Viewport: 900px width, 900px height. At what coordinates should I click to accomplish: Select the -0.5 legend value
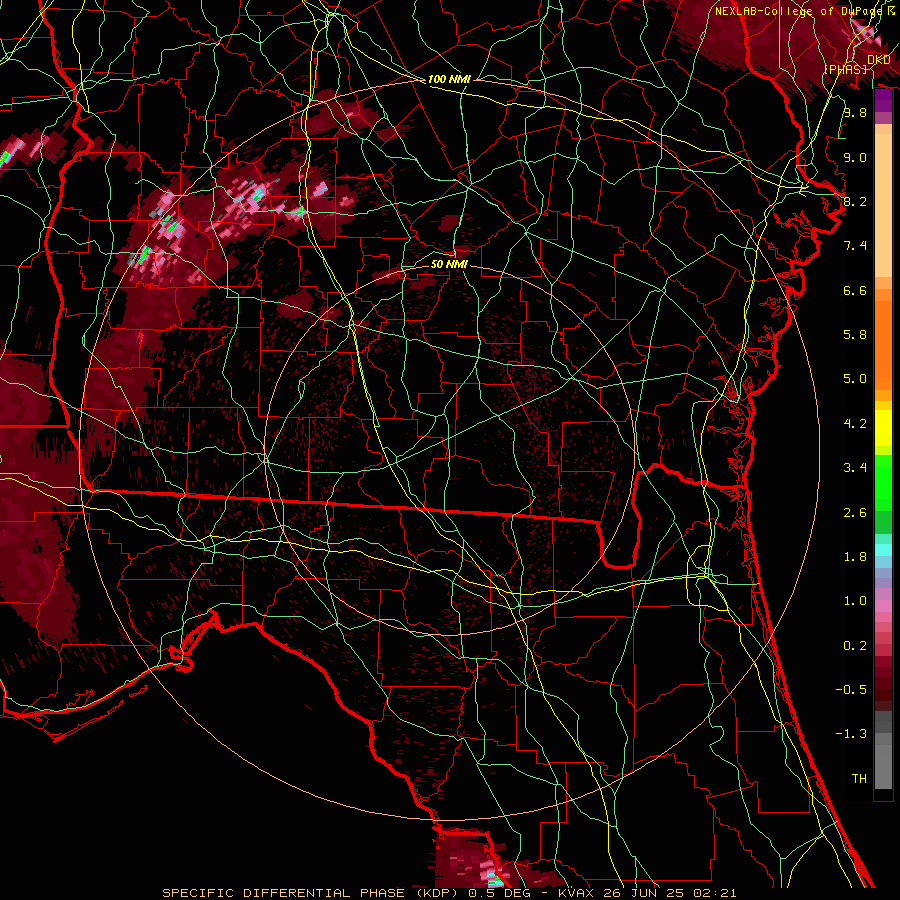pyautogui.click(x=851, y=690)
